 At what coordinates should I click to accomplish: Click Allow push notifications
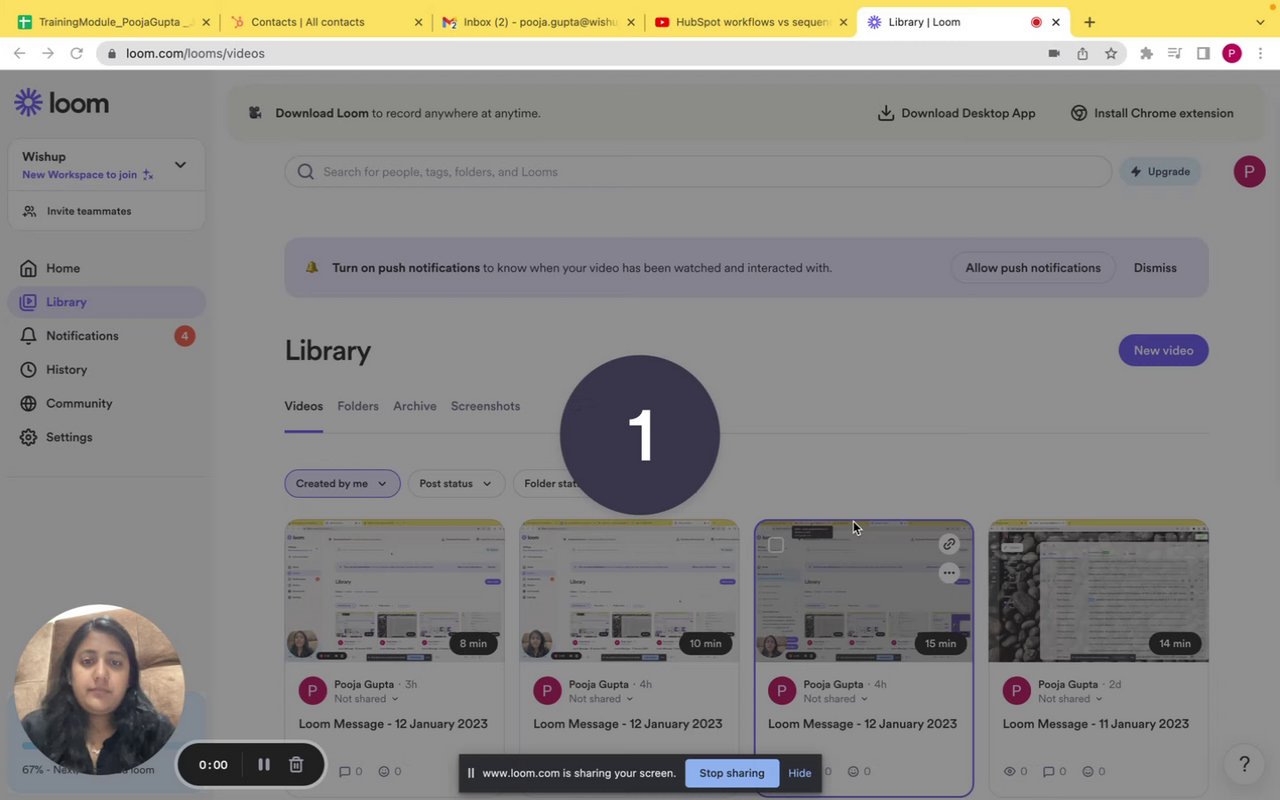pyautogui.click(x=1033, y=268)
